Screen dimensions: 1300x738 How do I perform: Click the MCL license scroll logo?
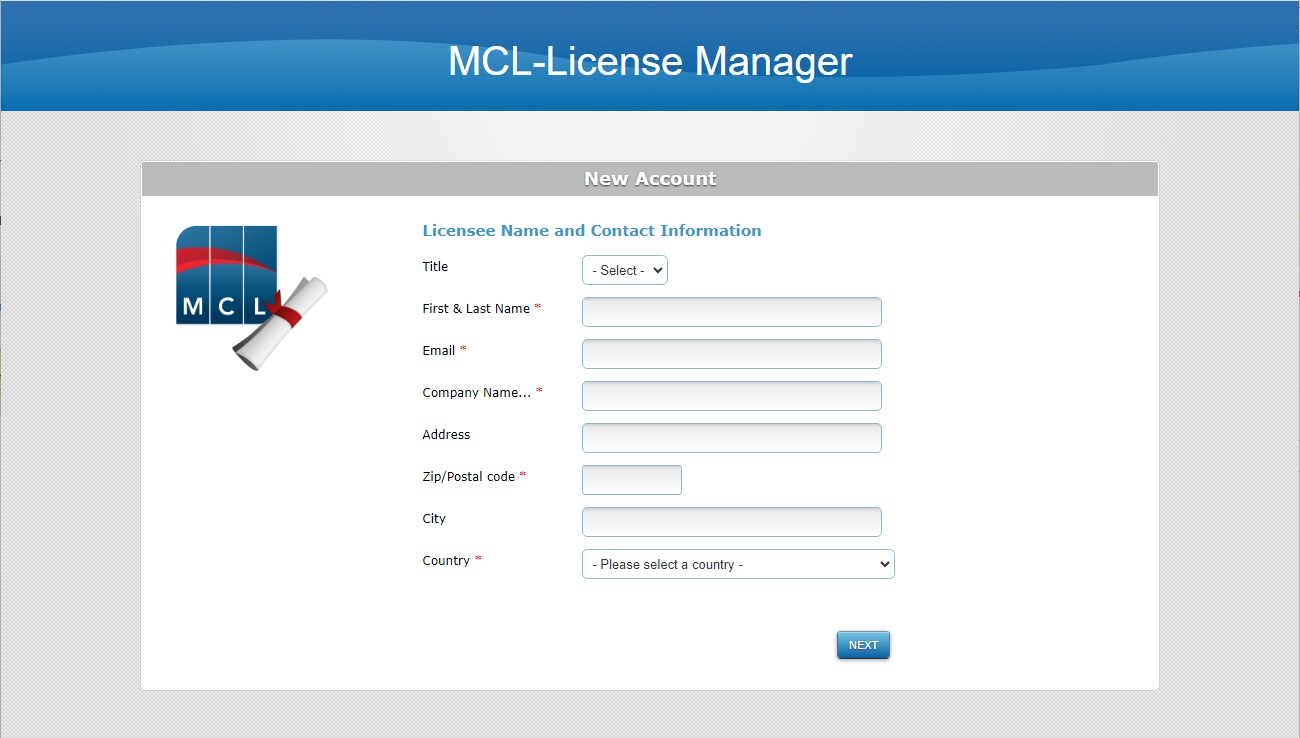(252, 298)
